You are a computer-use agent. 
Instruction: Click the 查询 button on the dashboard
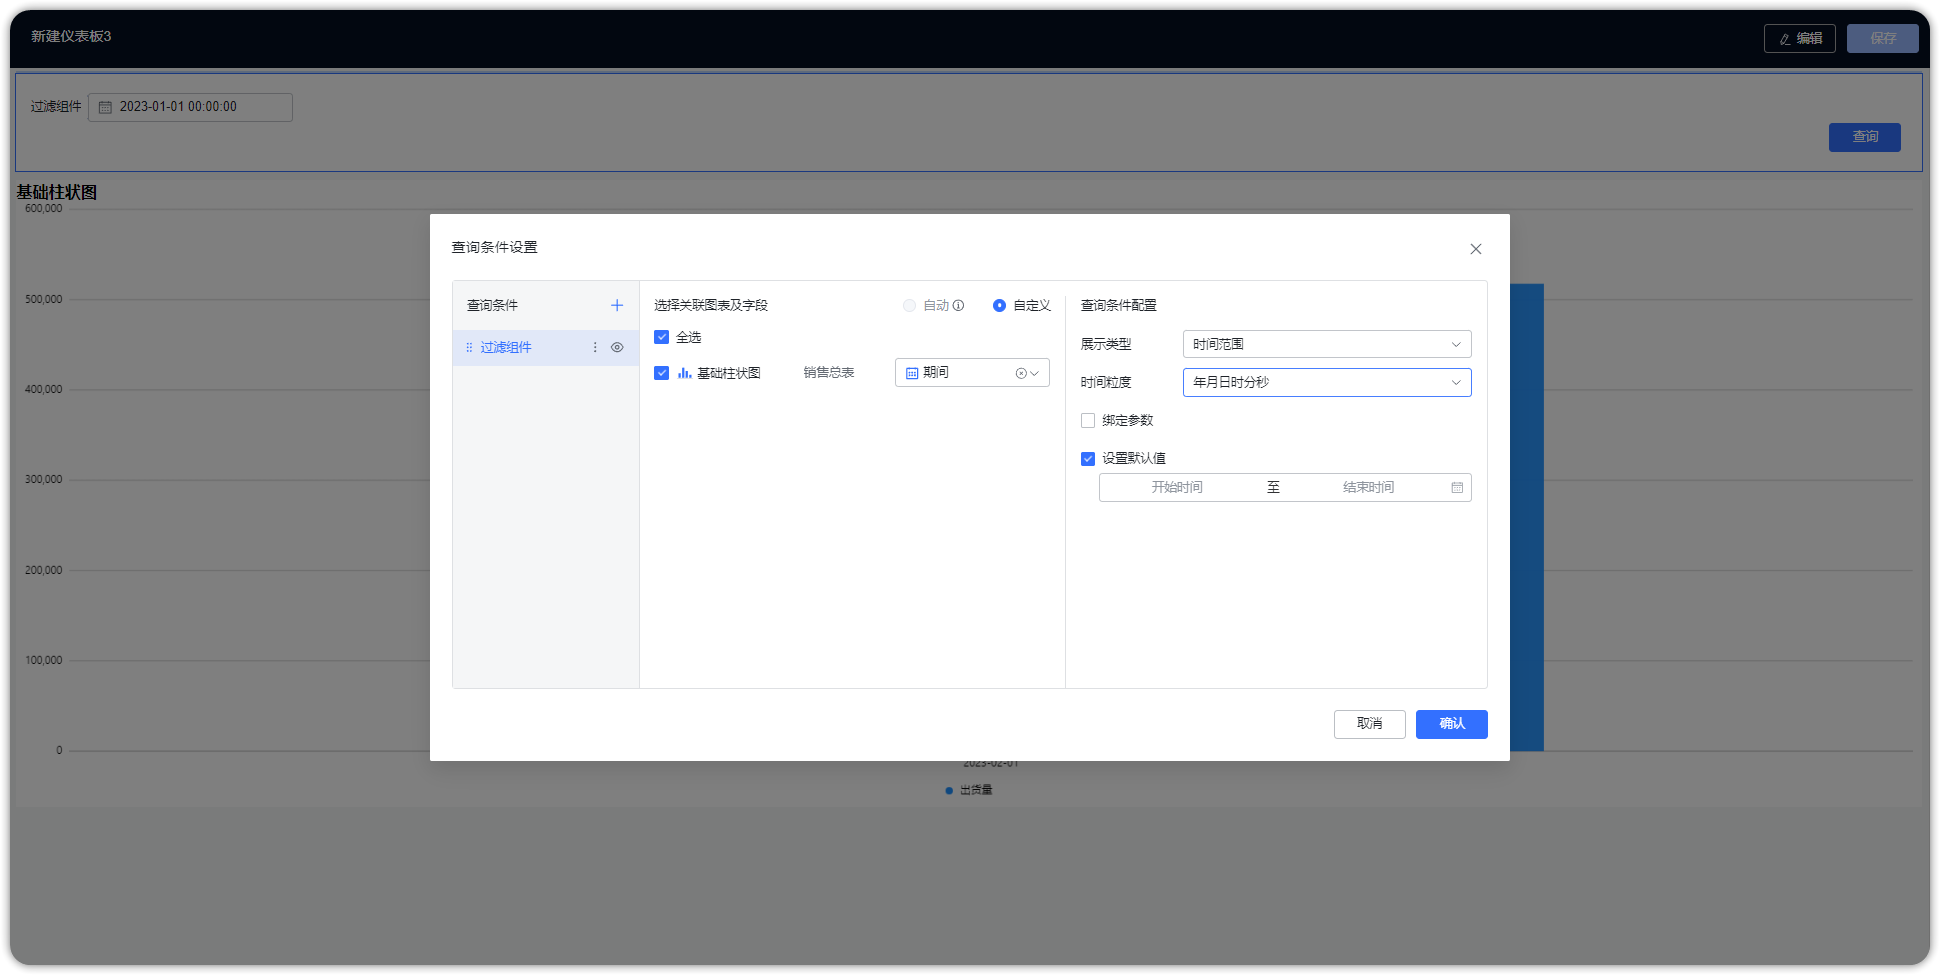(x=1864, y=137)
